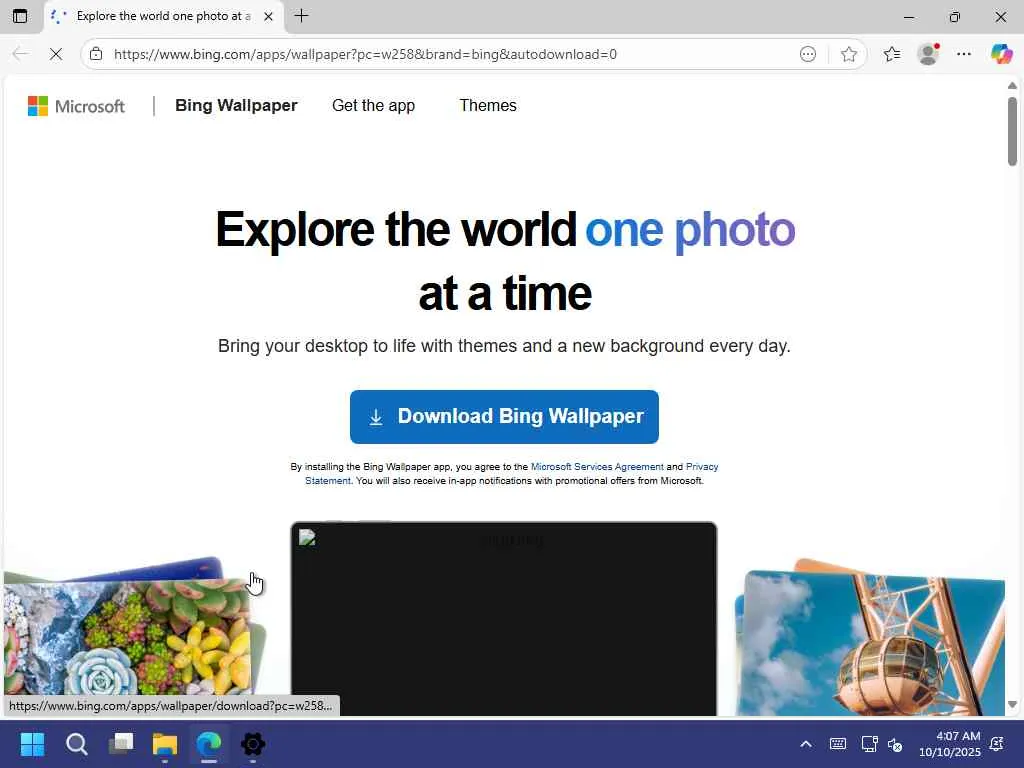The height and width of the screenshot is (768, 1024).
Task: Switch to Microsoft Edge taskbar icon
Action: tap(209, 744)
